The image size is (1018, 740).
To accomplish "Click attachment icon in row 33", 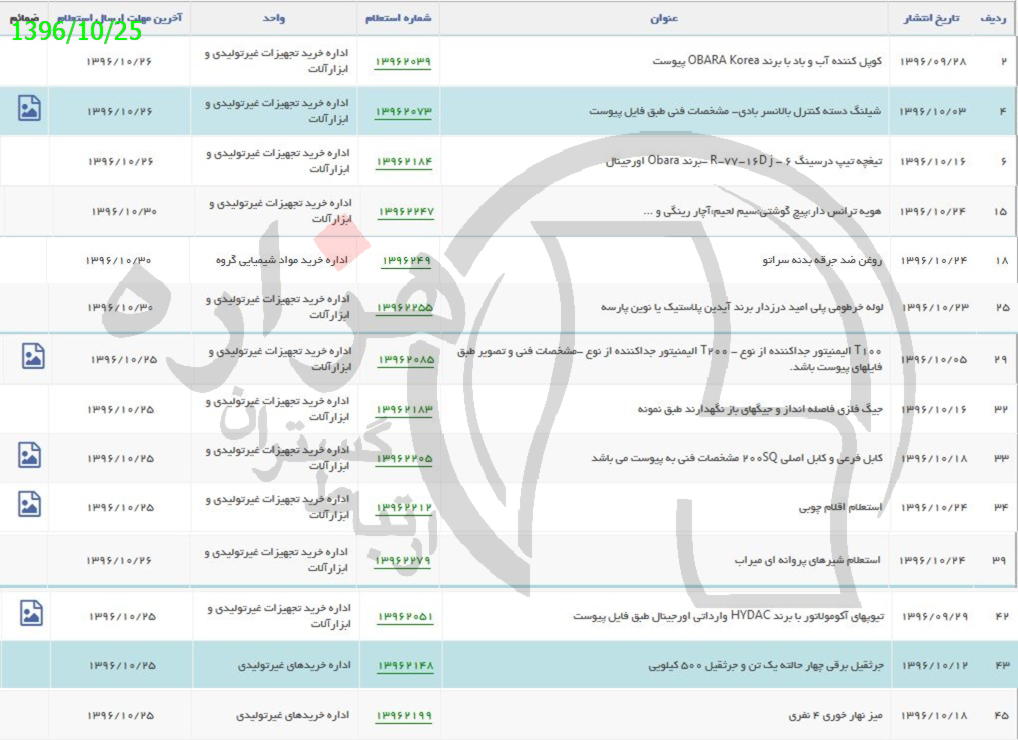I will (30, 456).
